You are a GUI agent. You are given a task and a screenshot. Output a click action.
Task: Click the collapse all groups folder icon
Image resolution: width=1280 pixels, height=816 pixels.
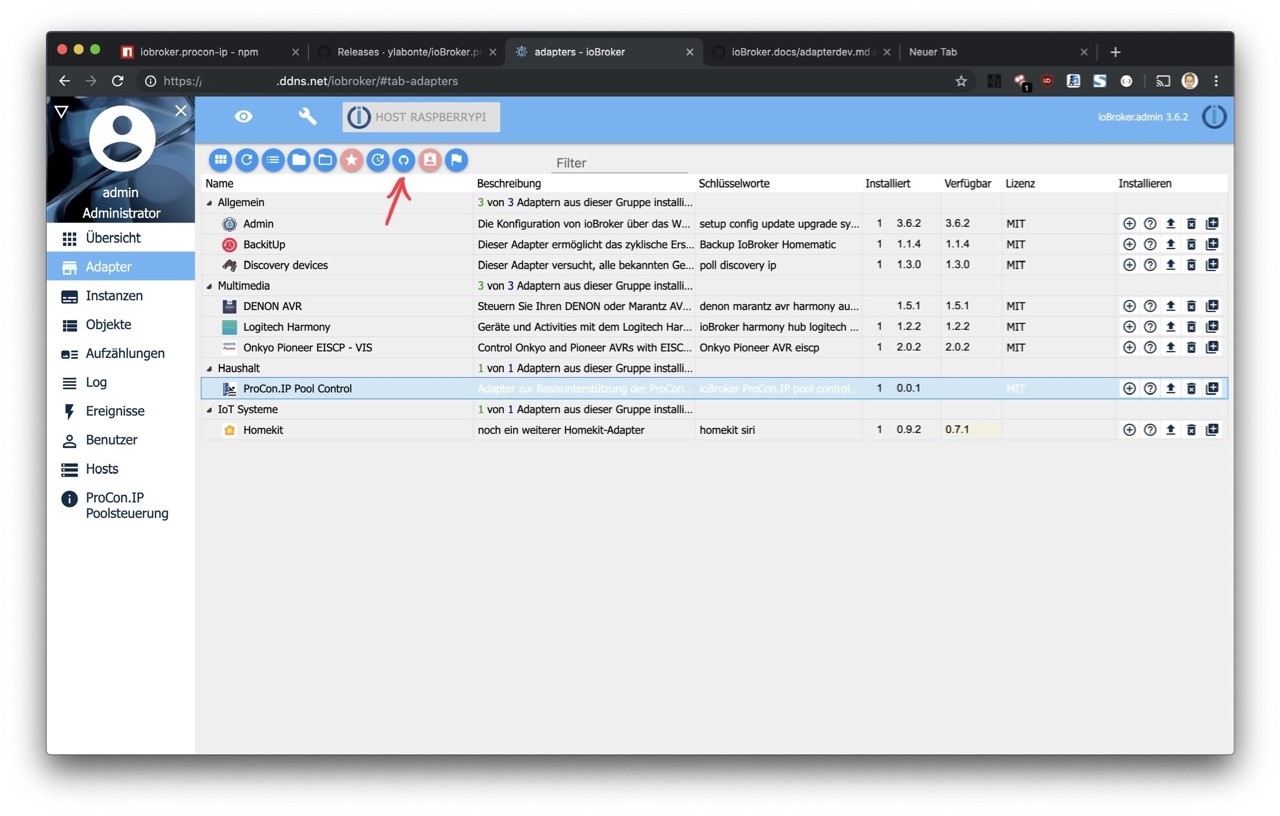pos(299,160)
